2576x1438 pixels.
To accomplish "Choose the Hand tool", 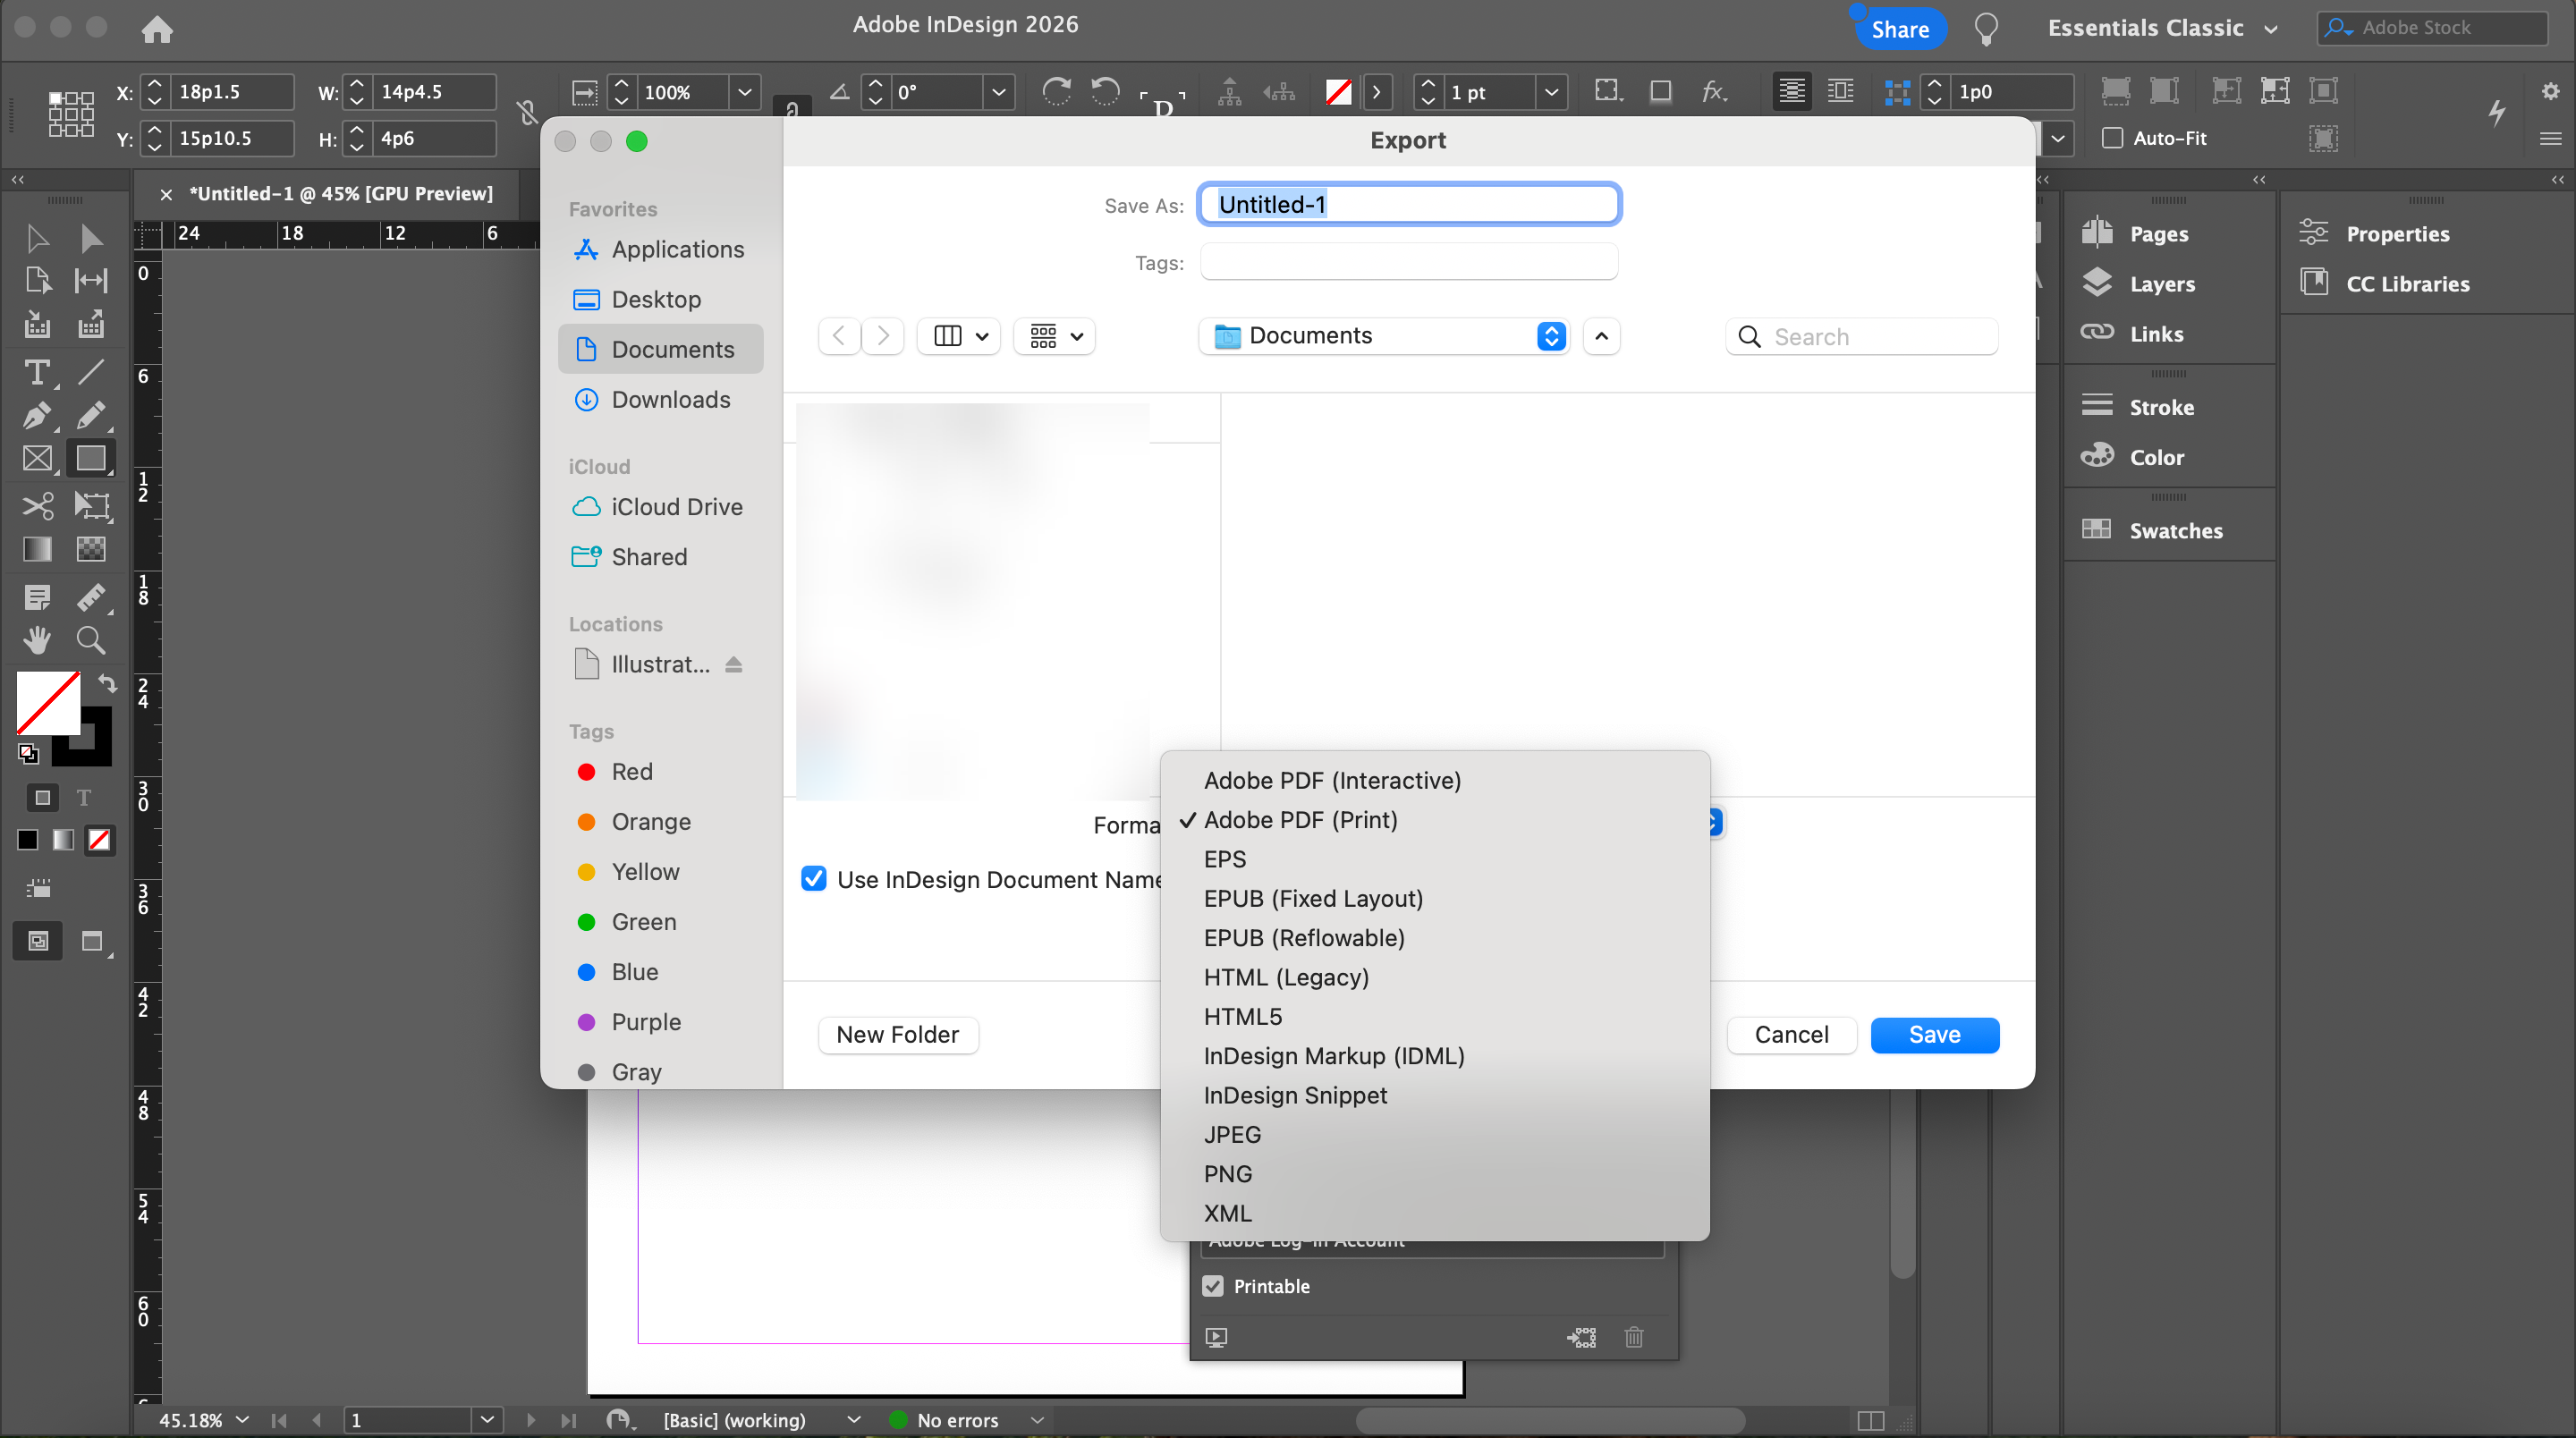I will tap(37, 640).
